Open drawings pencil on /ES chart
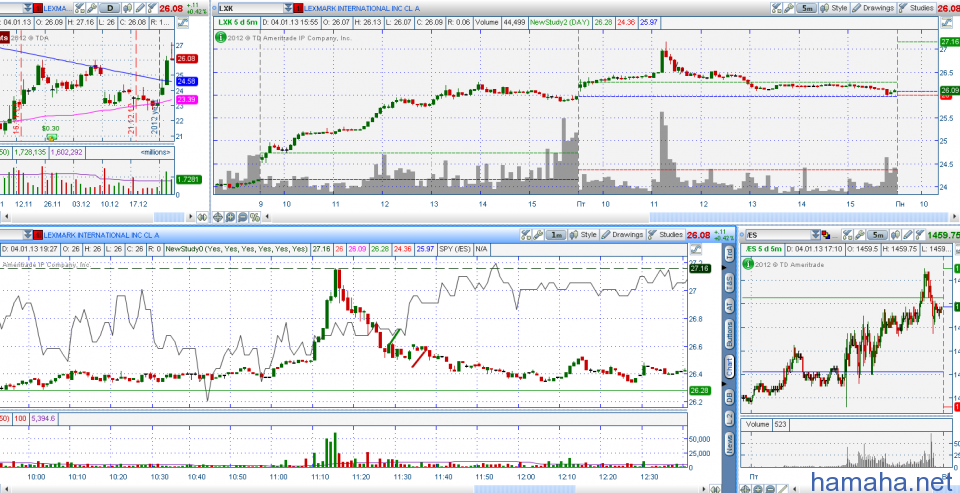 [x=908, y=235]
